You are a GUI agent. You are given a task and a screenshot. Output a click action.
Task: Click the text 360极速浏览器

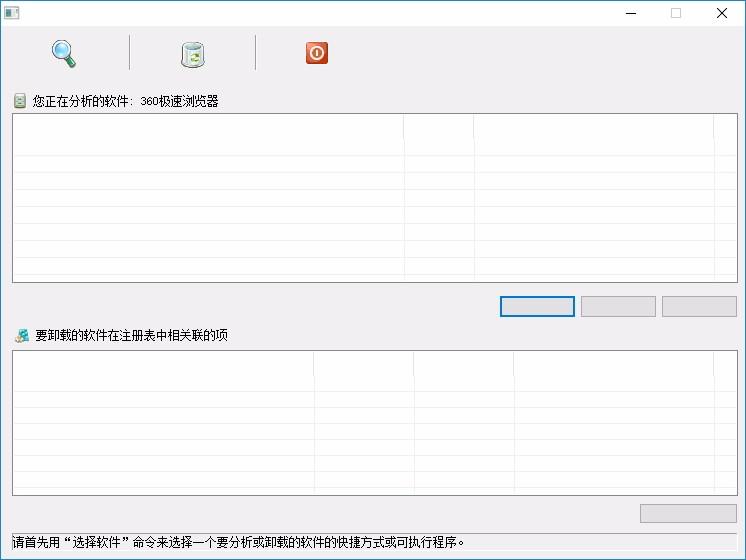[x=179, y=101]
